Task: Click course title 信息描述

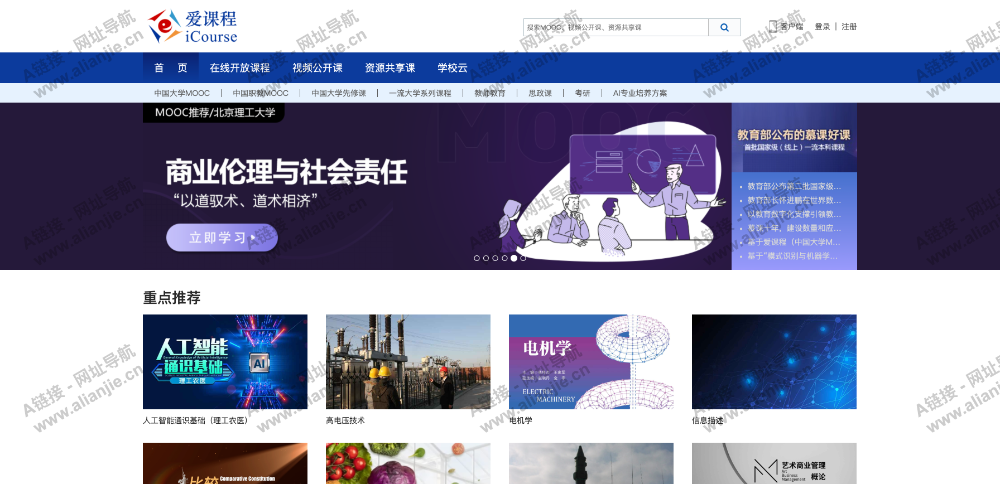Action: pyautogui.click(x=707, y=421)
